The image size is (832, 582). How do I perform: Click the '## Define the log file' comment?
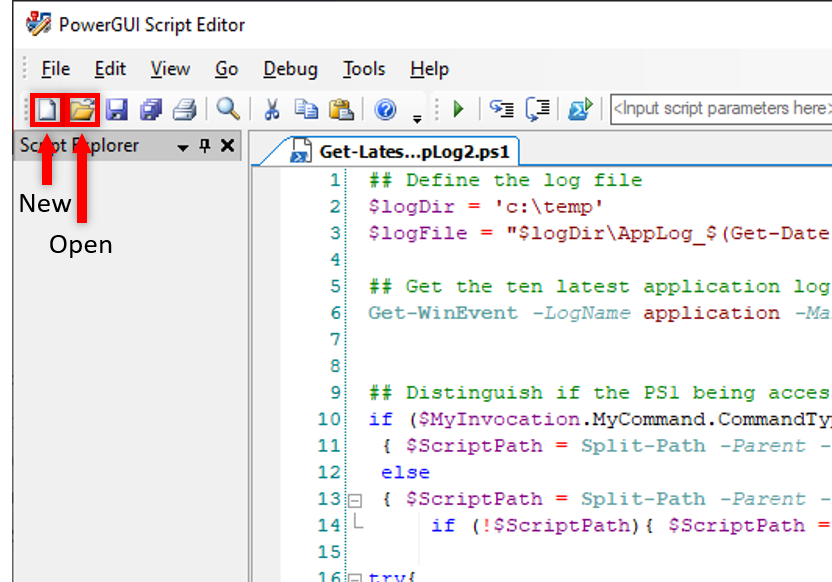[505, 180]
